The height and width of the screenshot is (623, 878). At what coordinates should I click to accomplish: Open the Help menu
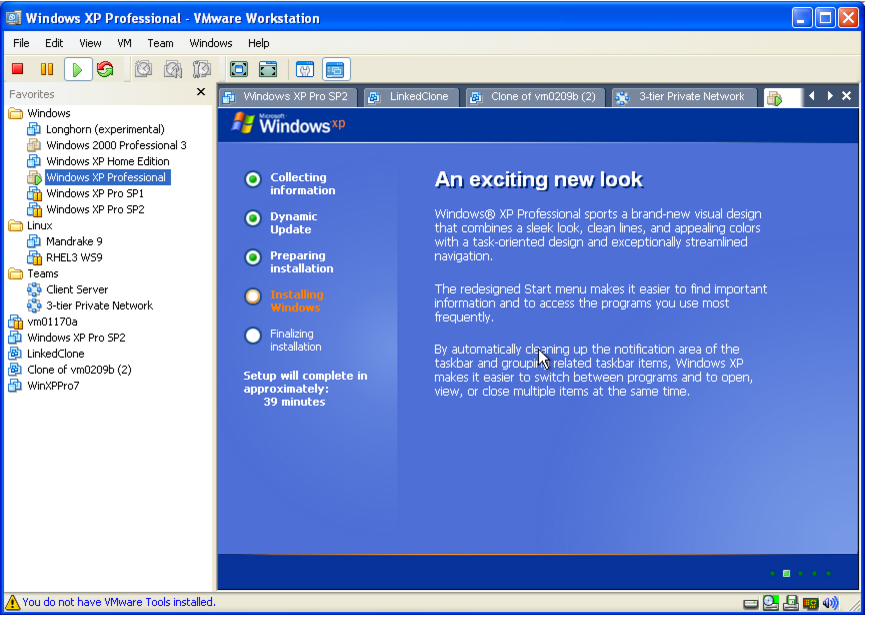(x=259, y=43)
